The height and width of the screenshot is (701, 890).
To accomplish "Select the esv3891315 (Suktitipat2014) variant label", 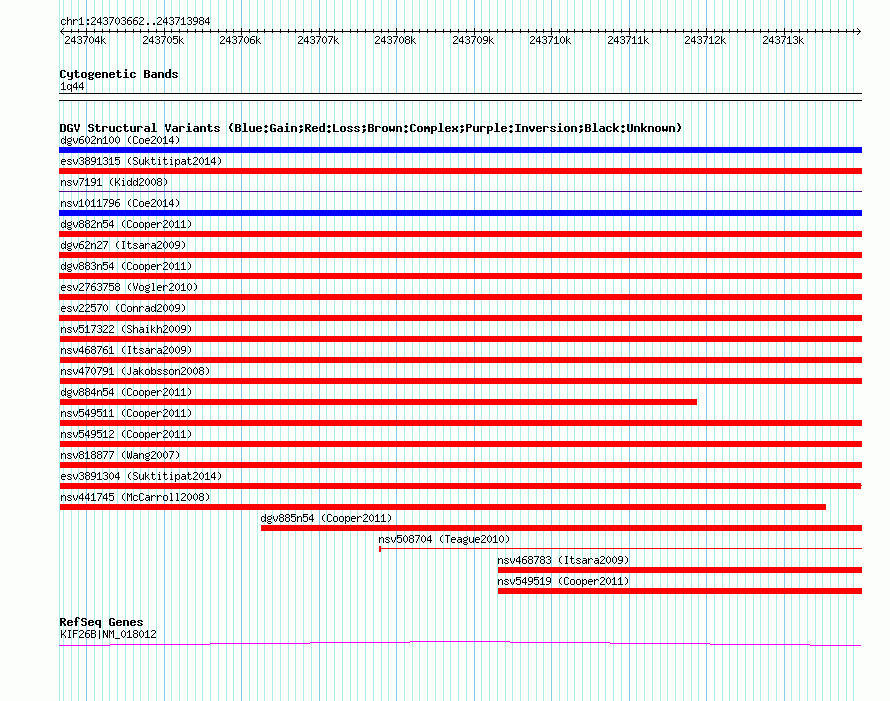I will coord(141,161).
